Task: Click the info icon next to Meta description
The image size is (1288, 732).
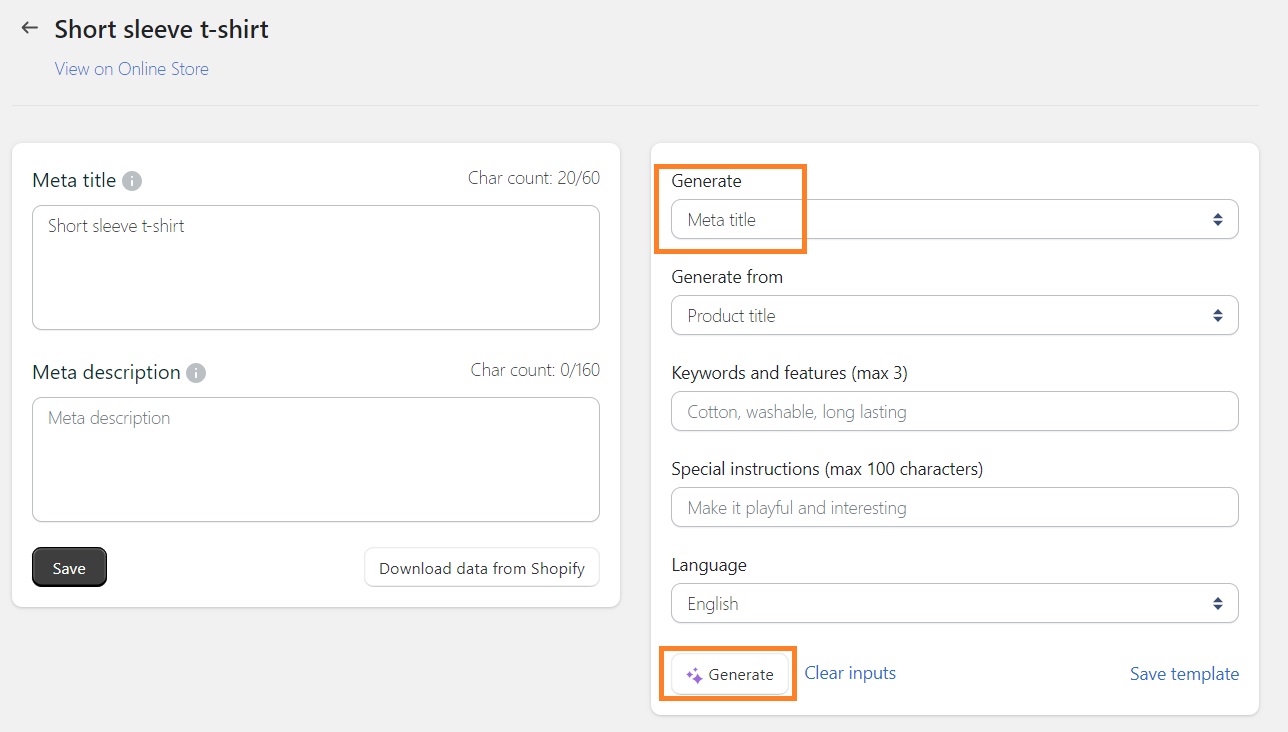Action: (197, 373)
